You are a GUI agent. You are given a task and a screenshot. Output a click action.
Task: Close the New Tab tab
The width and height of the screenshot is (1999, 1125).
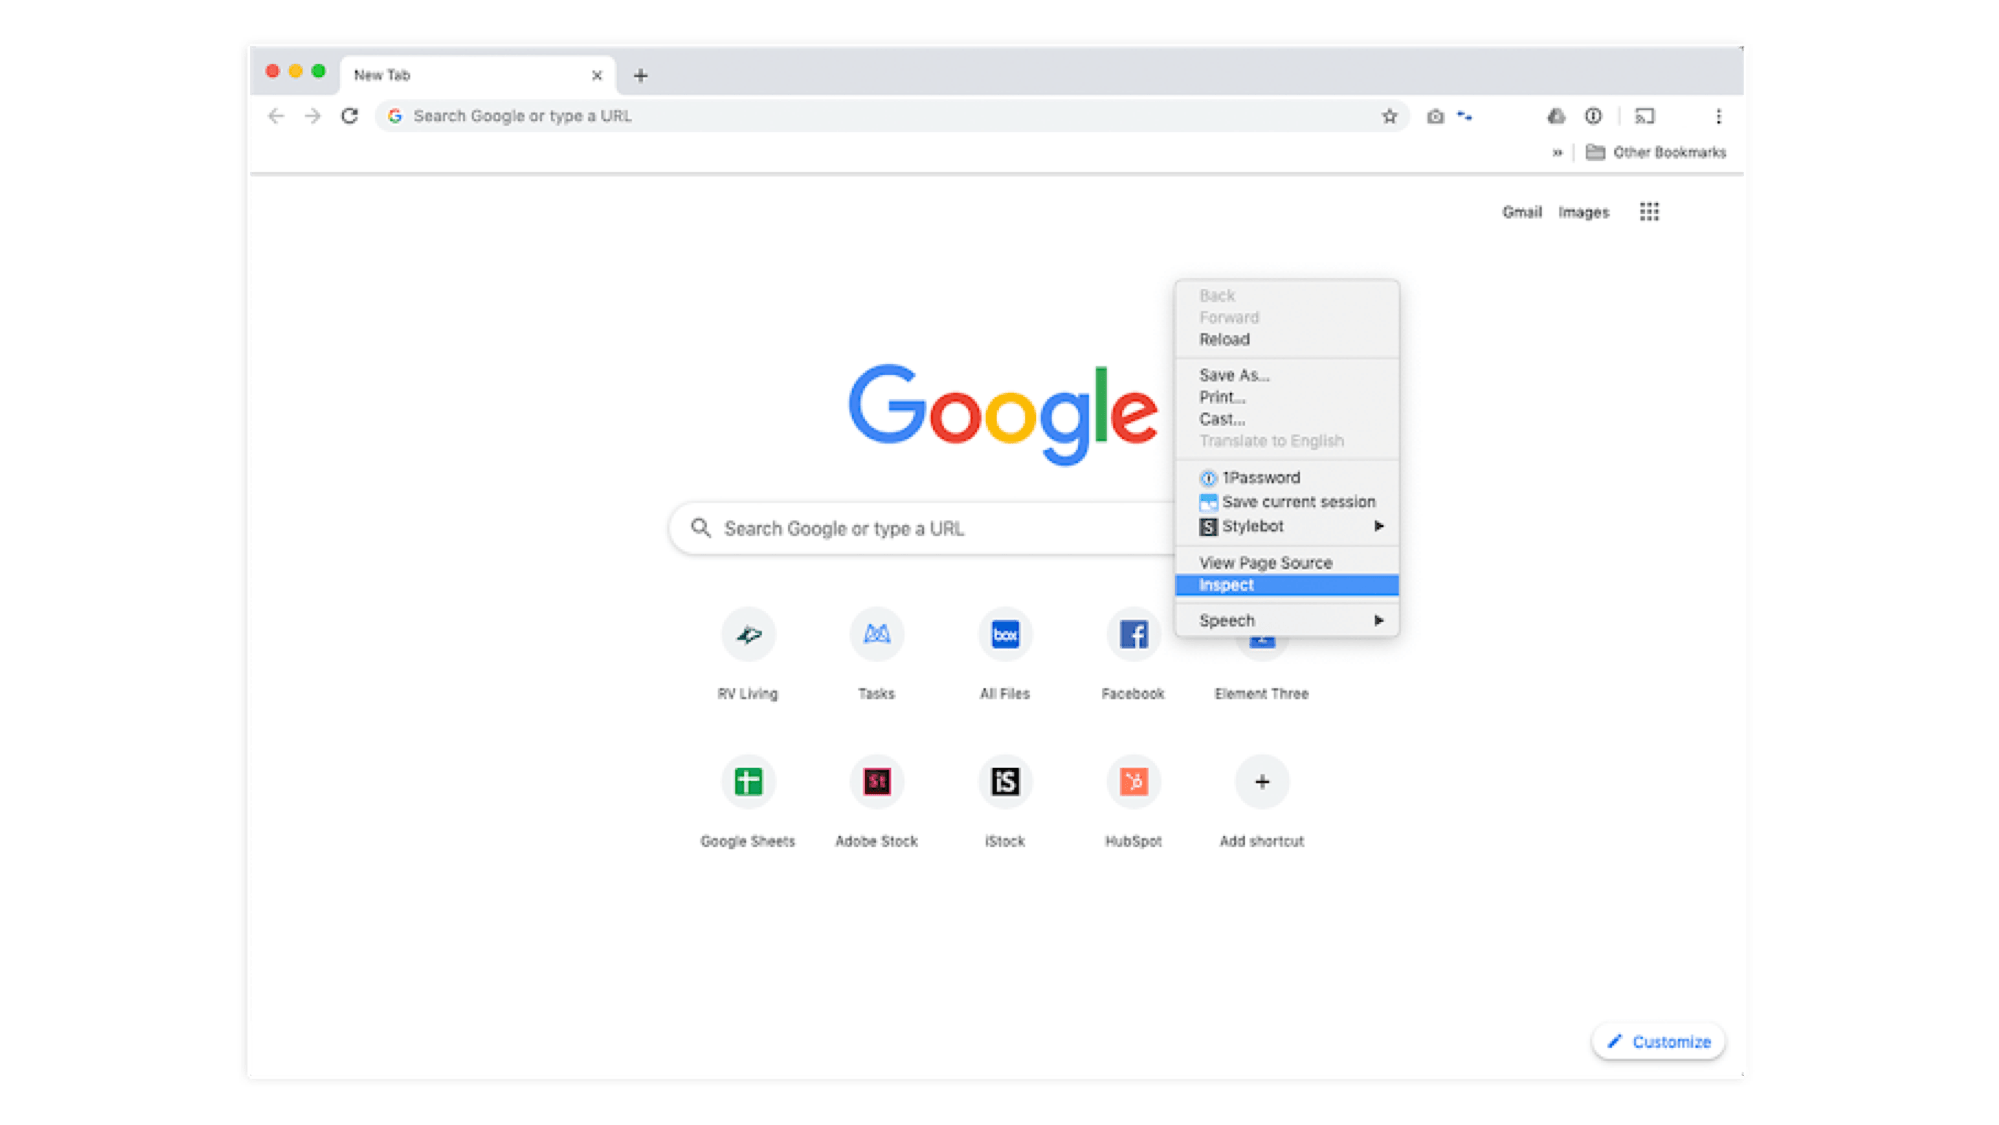pos(597,75)
